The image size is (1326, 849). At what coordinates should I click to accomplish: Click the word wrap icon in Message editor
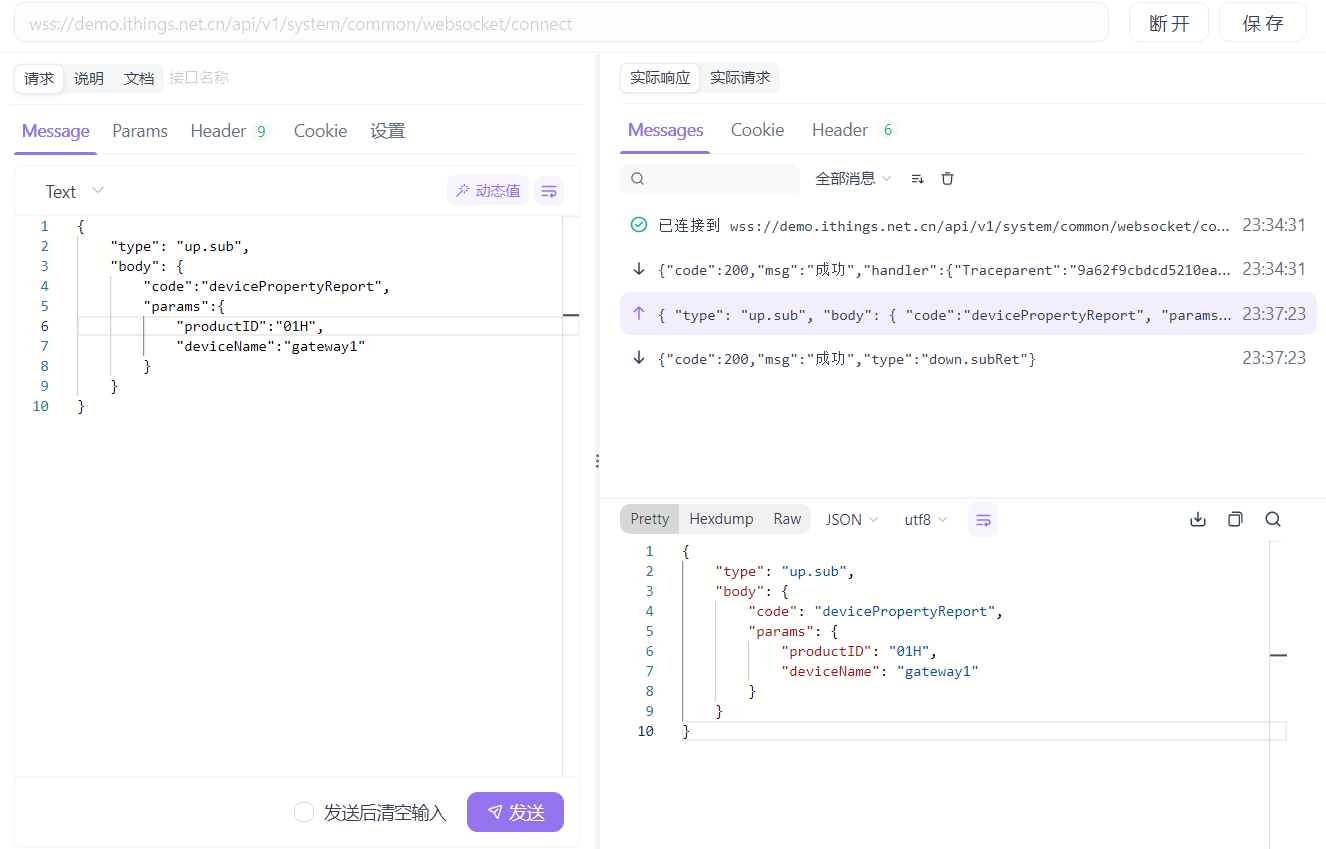pyautogui.click(x=549, y=191)
